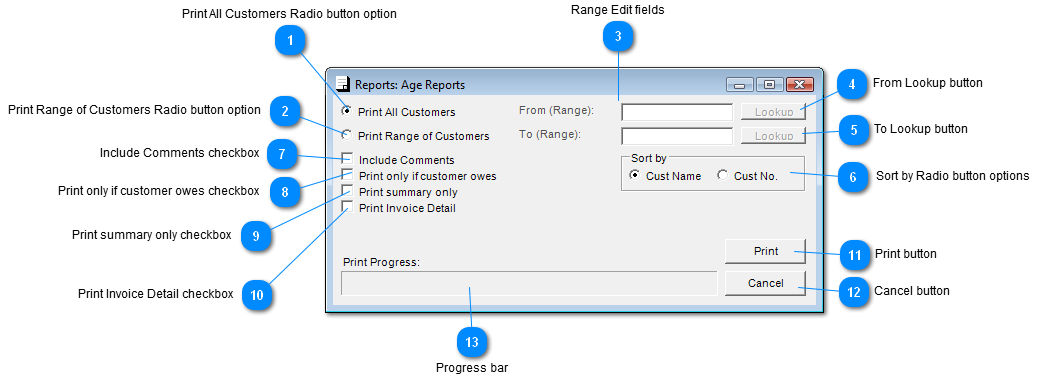Image resolution: width=1038 pixels, height=378 pixels.
Task: Maximize the Age Reports window
Action: tap(769, 85)
